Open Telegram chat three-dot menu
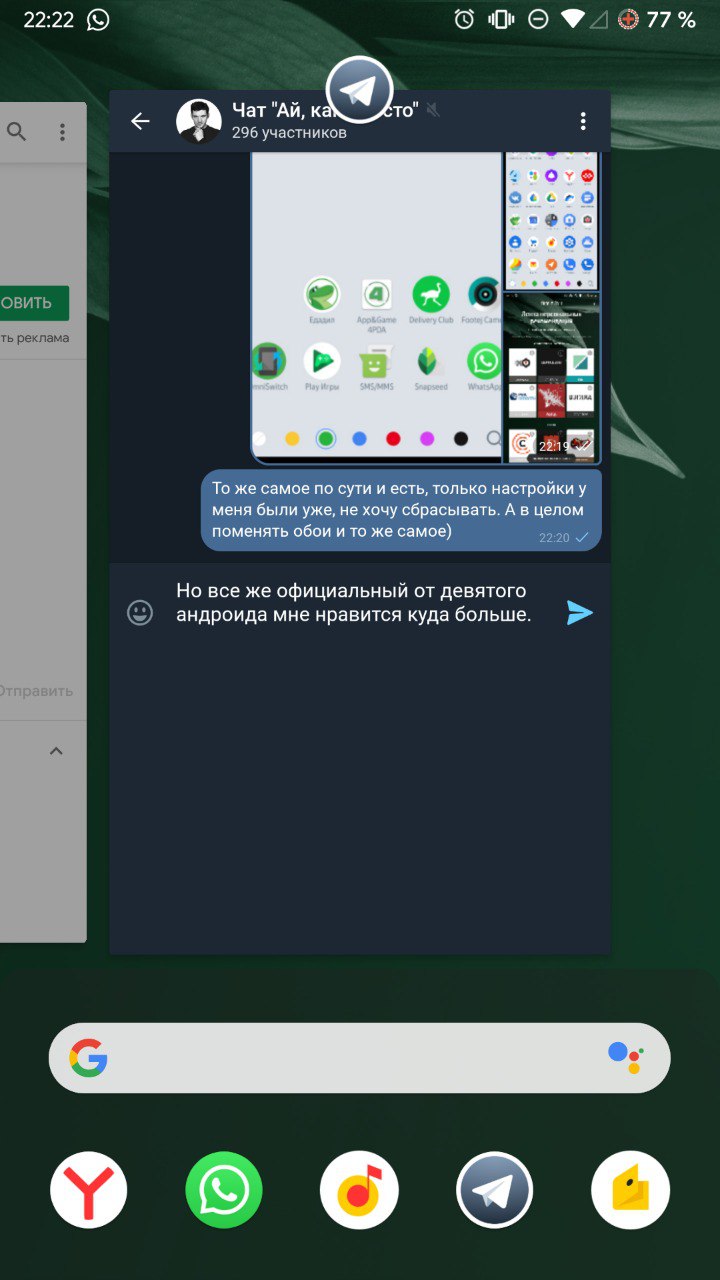 point(583,121)
